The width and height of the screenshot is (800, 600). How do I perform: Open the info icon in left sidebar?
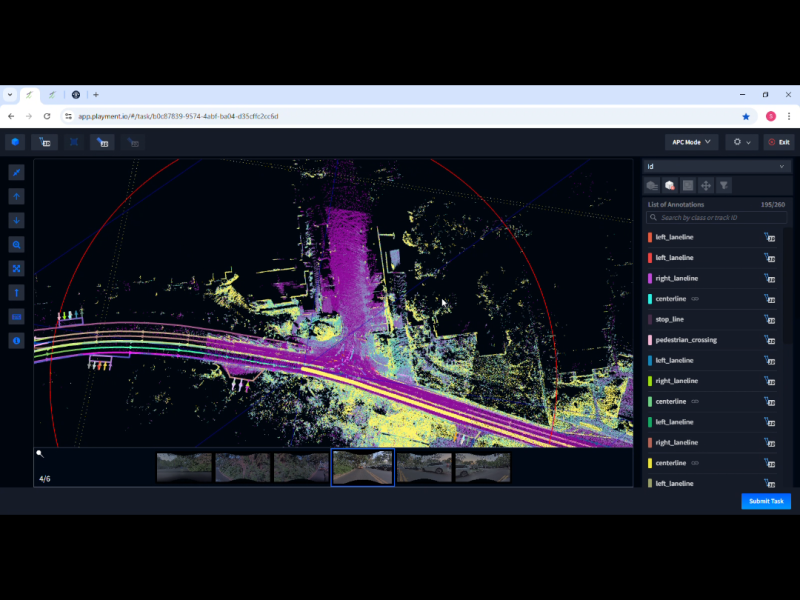(x=16, y=340)
